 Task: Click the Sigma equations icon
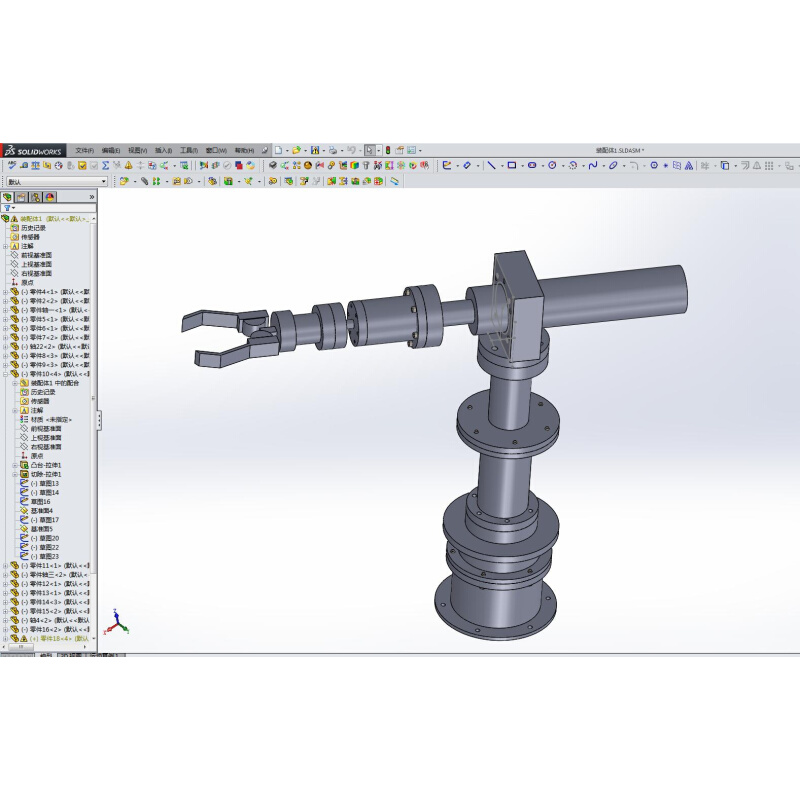tap(105, 165)
